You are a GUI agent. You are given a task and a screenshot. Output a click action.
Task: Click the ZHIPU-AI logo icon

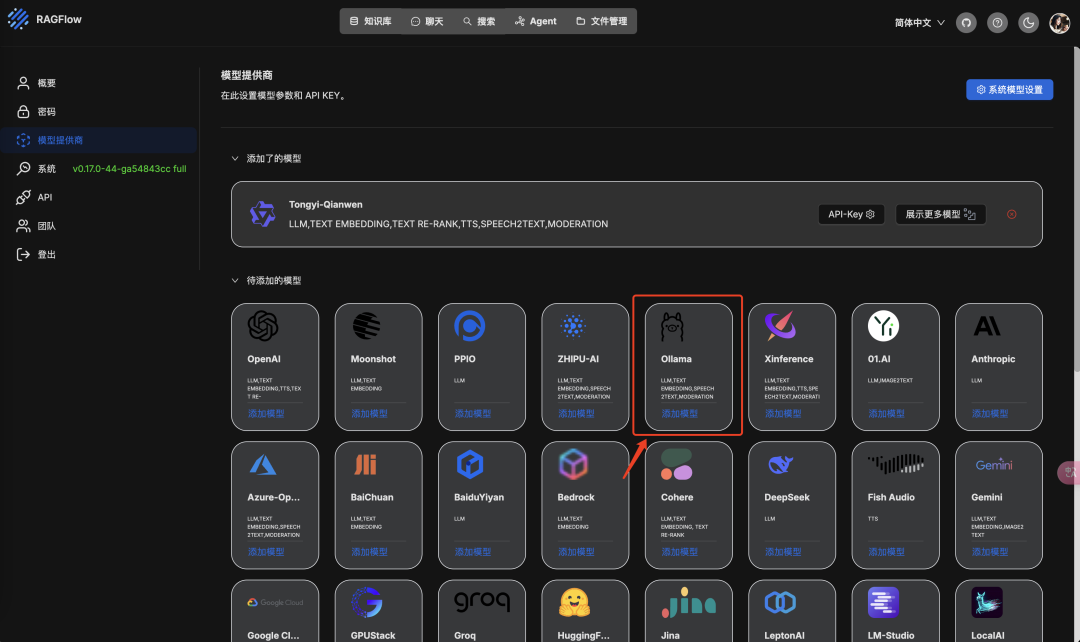(572, 326)
